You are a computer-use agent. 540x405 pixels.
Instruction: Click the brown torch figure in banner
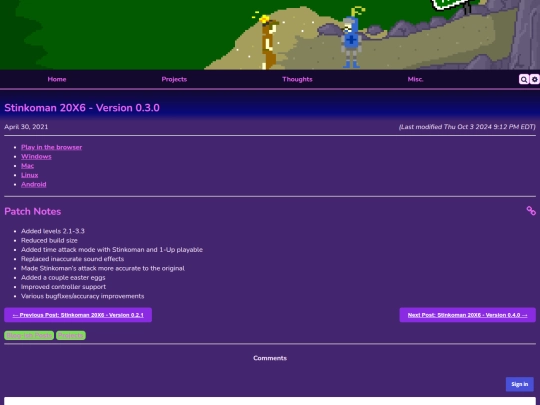(x=268, y=43)
